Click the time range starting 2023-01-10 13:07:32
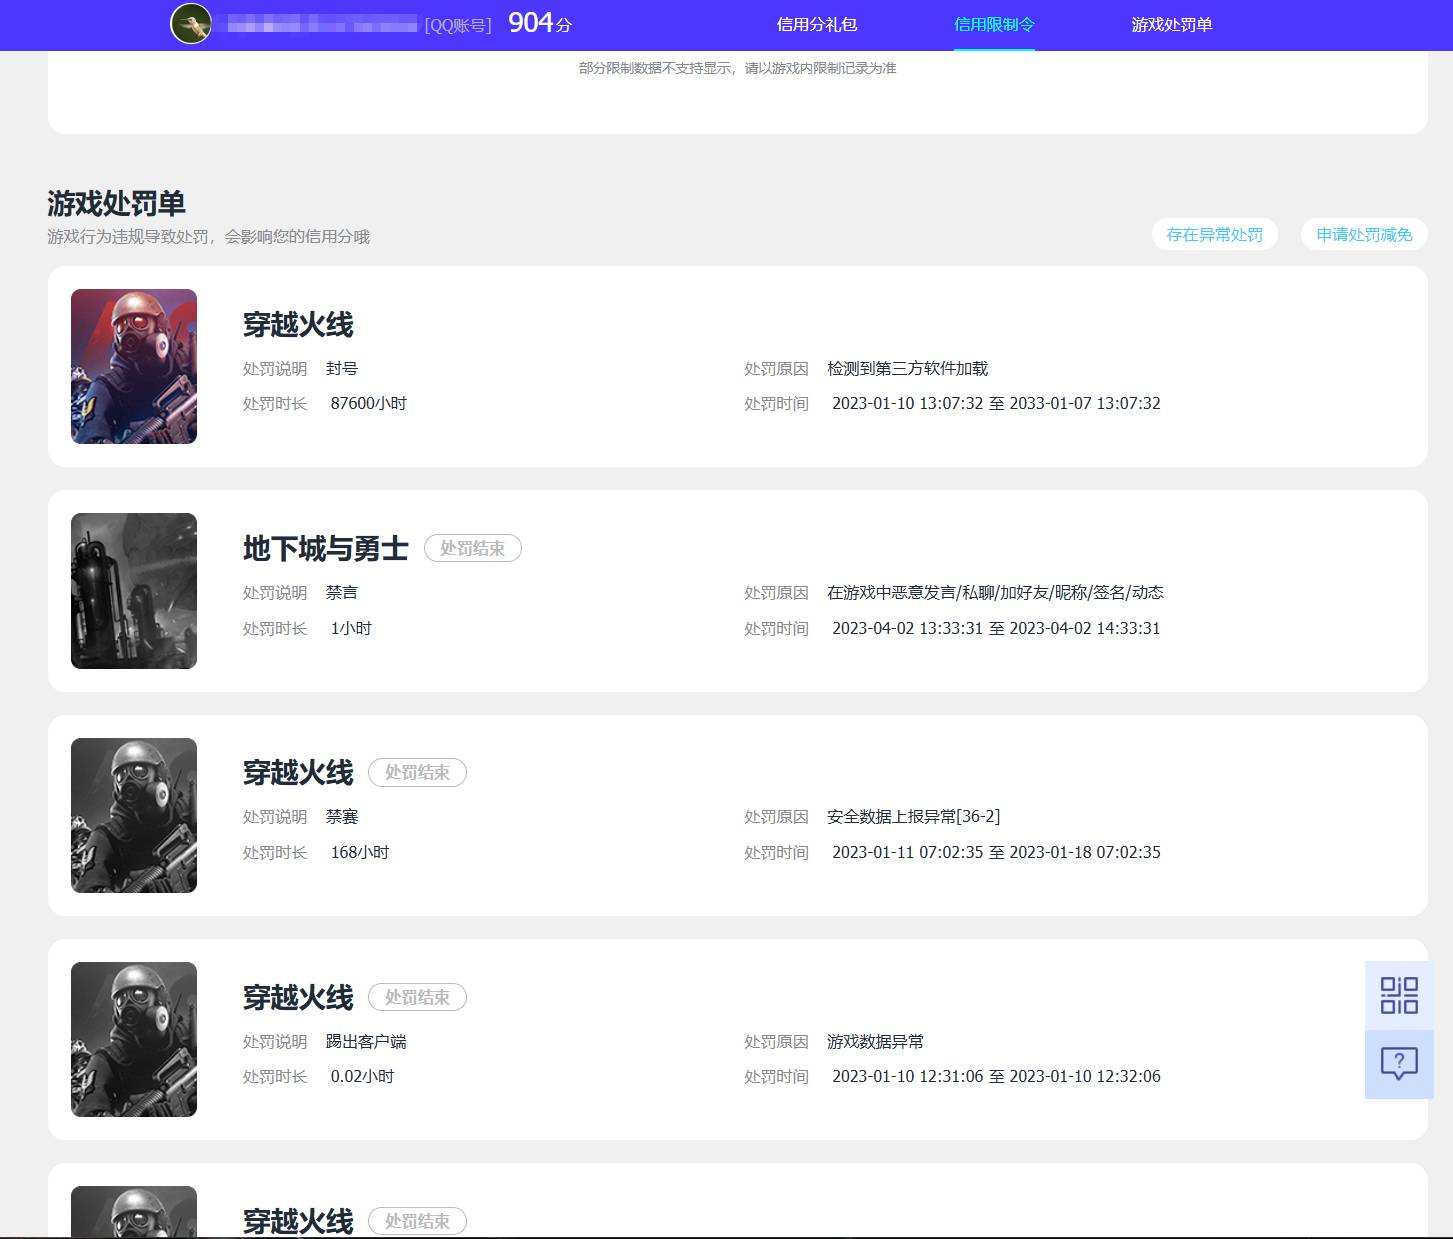The width and height of the screenshot is (1453, 1239). tap(996, 404)
